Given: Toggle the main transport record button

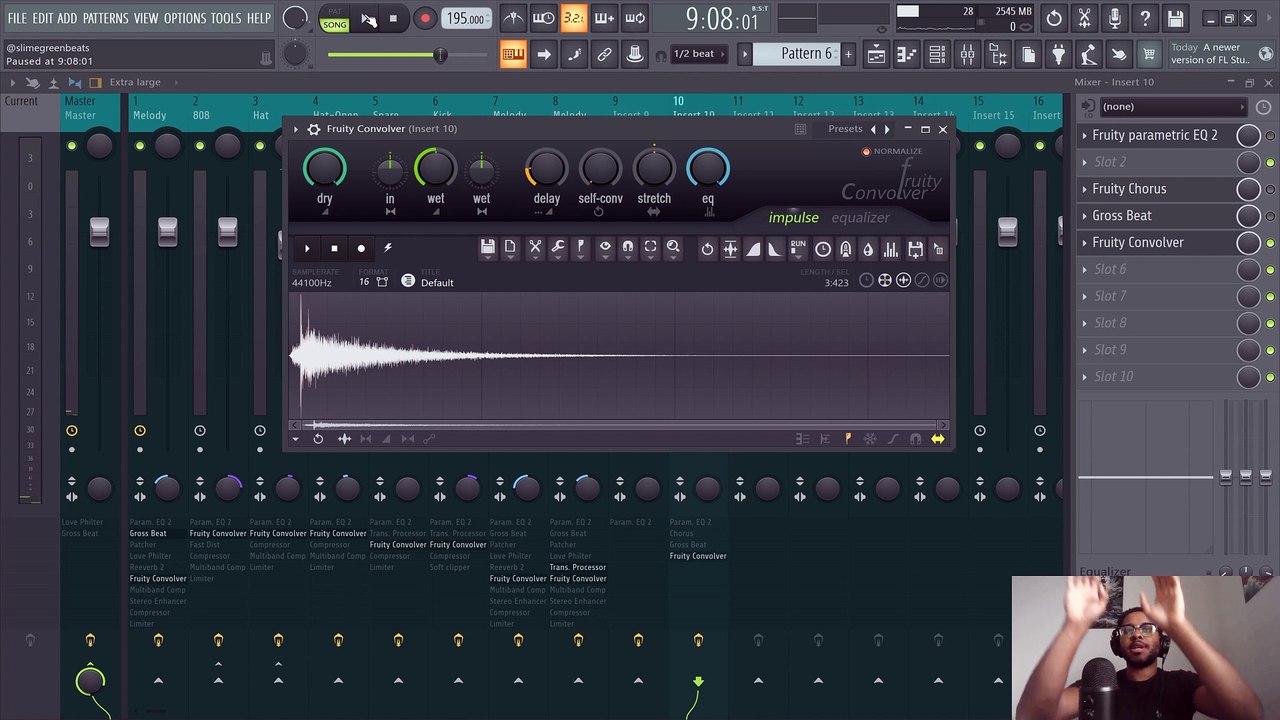Looking at the screenshot, I should pos(425,18).
